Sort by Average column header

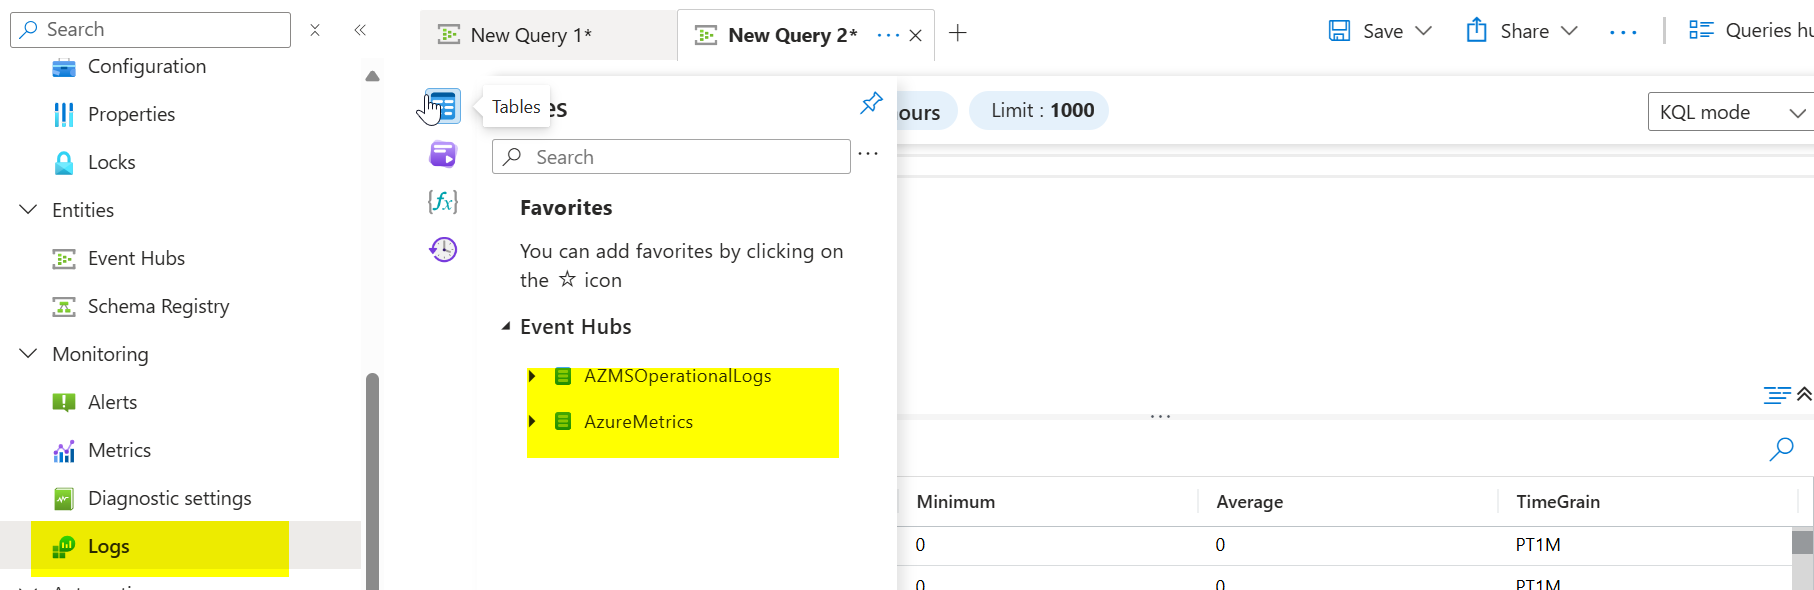pos(1249,502)
